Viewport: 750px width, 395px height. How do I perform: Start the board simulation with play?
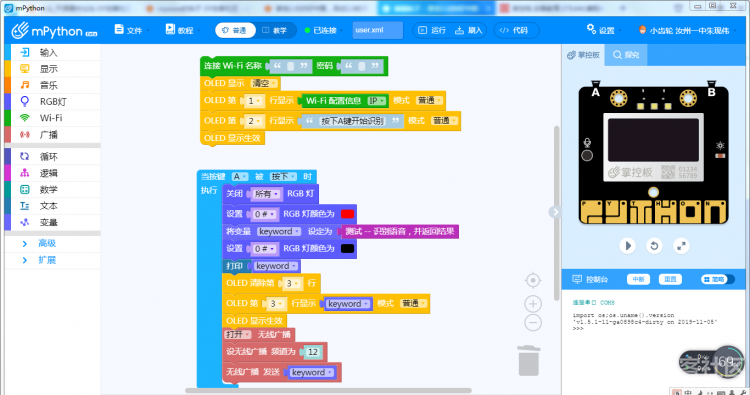point(628,246)
